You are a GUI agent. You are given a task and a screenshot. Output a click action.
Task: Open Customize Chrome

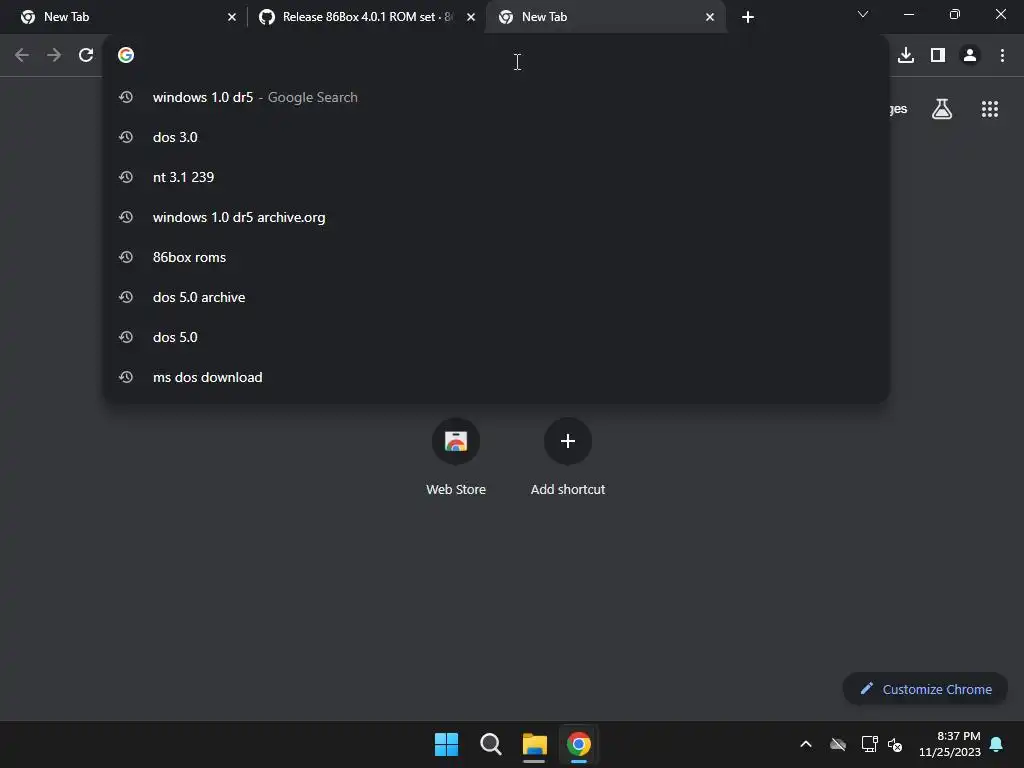pos(925,689)
